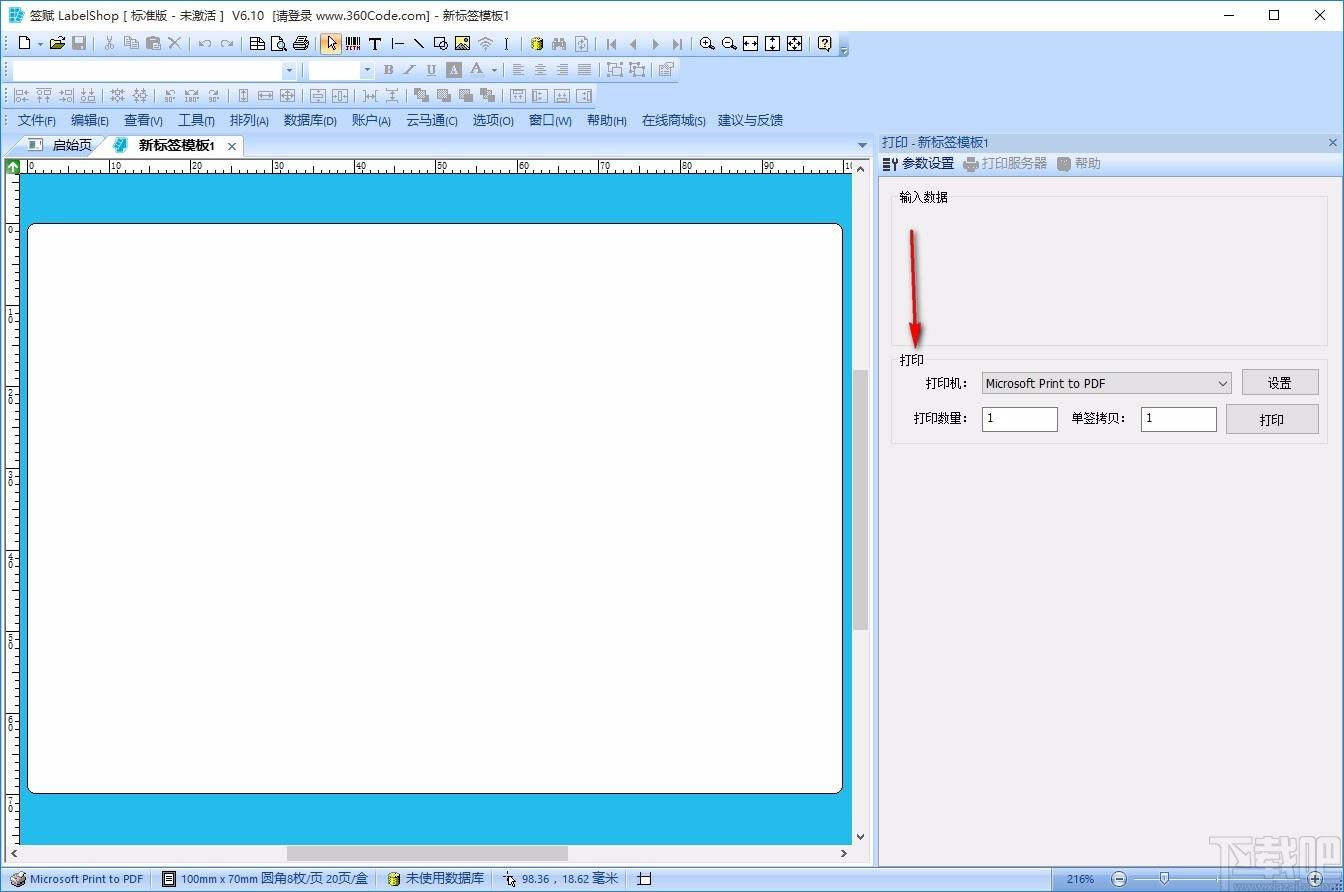Open the 云马通 menu
This screenshot has height=892, width=1344.
point(432,120)
